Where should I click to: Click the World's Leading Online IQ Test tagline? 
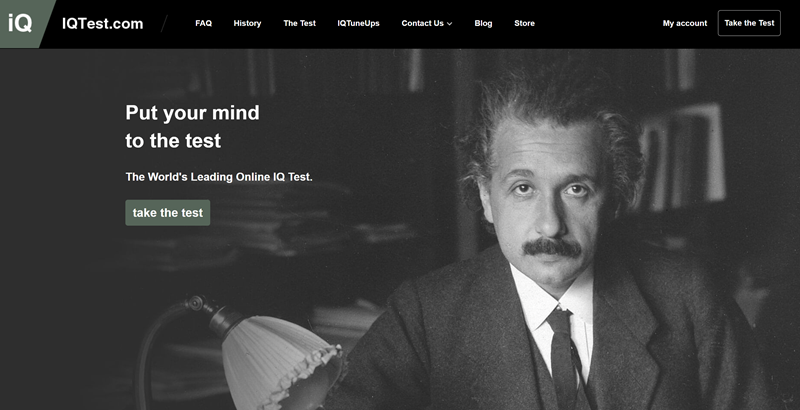(219, 177)
